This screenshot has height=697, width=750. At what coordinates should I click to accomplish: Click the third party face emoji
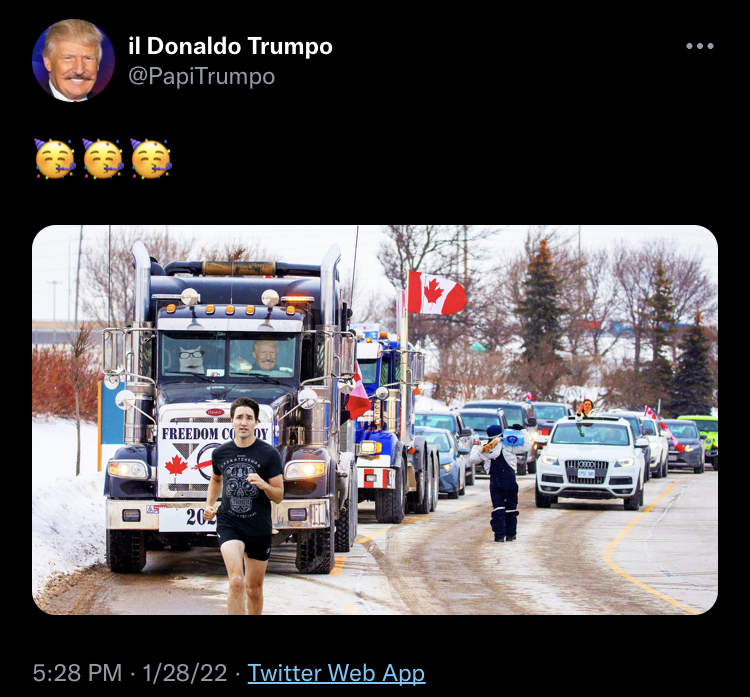click(151, 159)
